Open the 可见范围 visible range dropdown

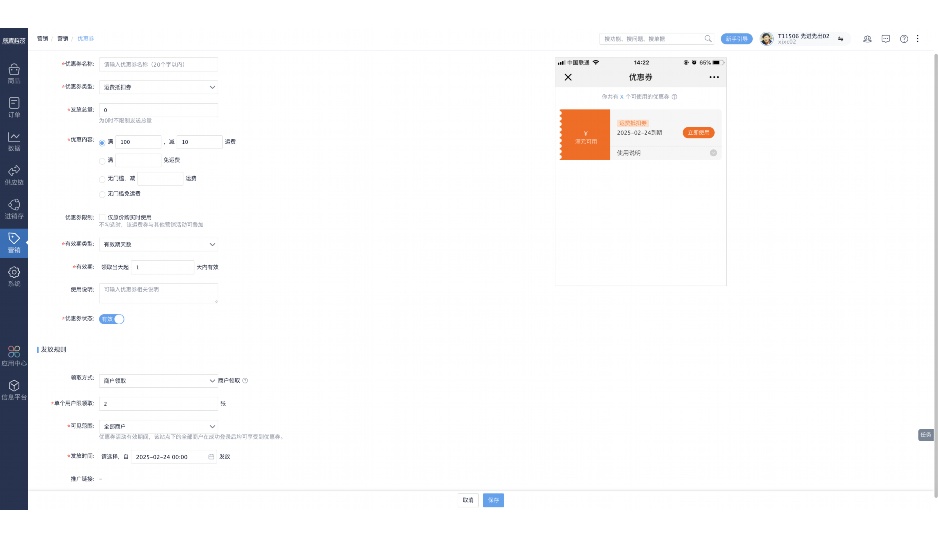pyautogui.click(x=158, y=426)
